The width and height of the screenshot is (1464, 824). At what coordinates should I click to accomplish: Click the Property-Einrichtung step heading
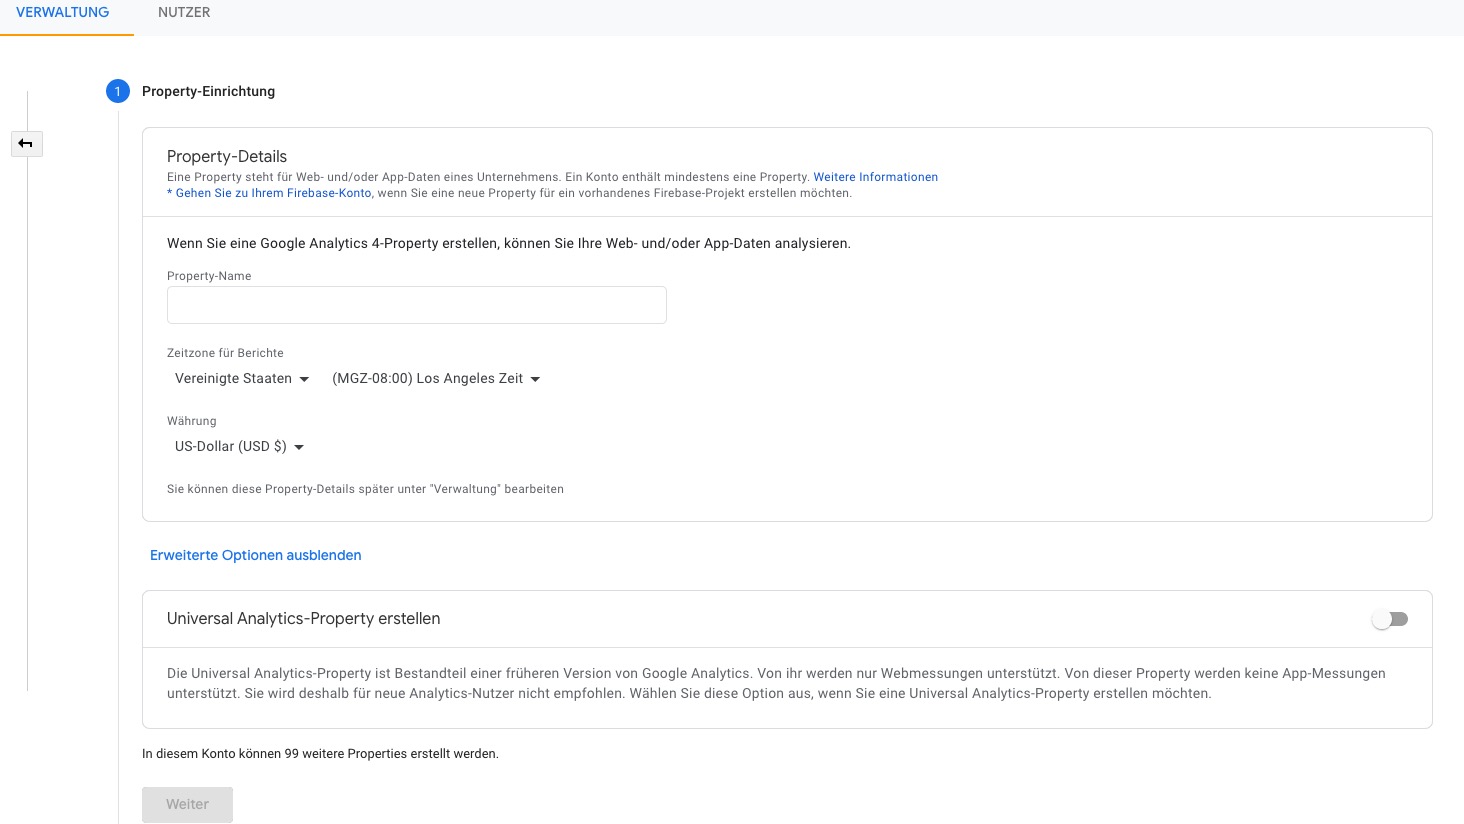point(208,91)
